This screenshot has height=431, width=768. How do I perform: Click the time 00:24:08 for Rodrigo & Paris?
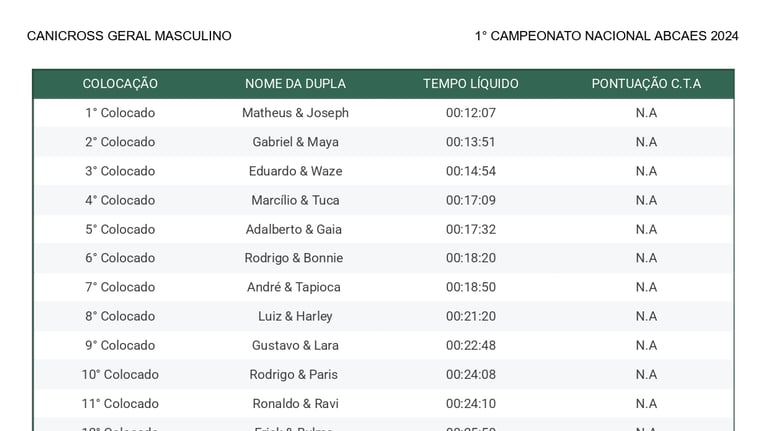471,375
